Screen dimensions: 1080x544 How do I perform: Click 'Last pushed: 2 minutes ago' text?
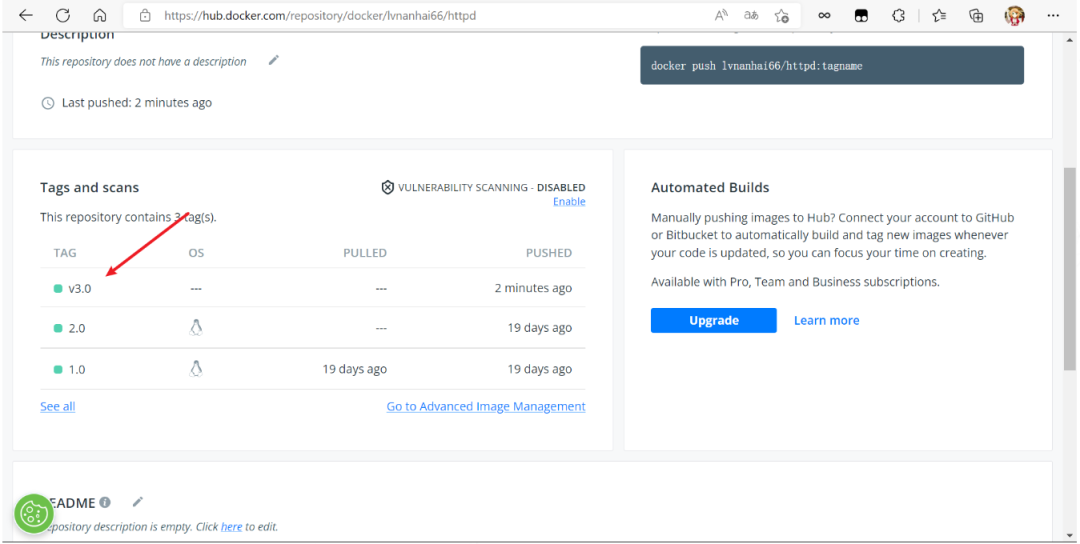(x=137, y=103)
